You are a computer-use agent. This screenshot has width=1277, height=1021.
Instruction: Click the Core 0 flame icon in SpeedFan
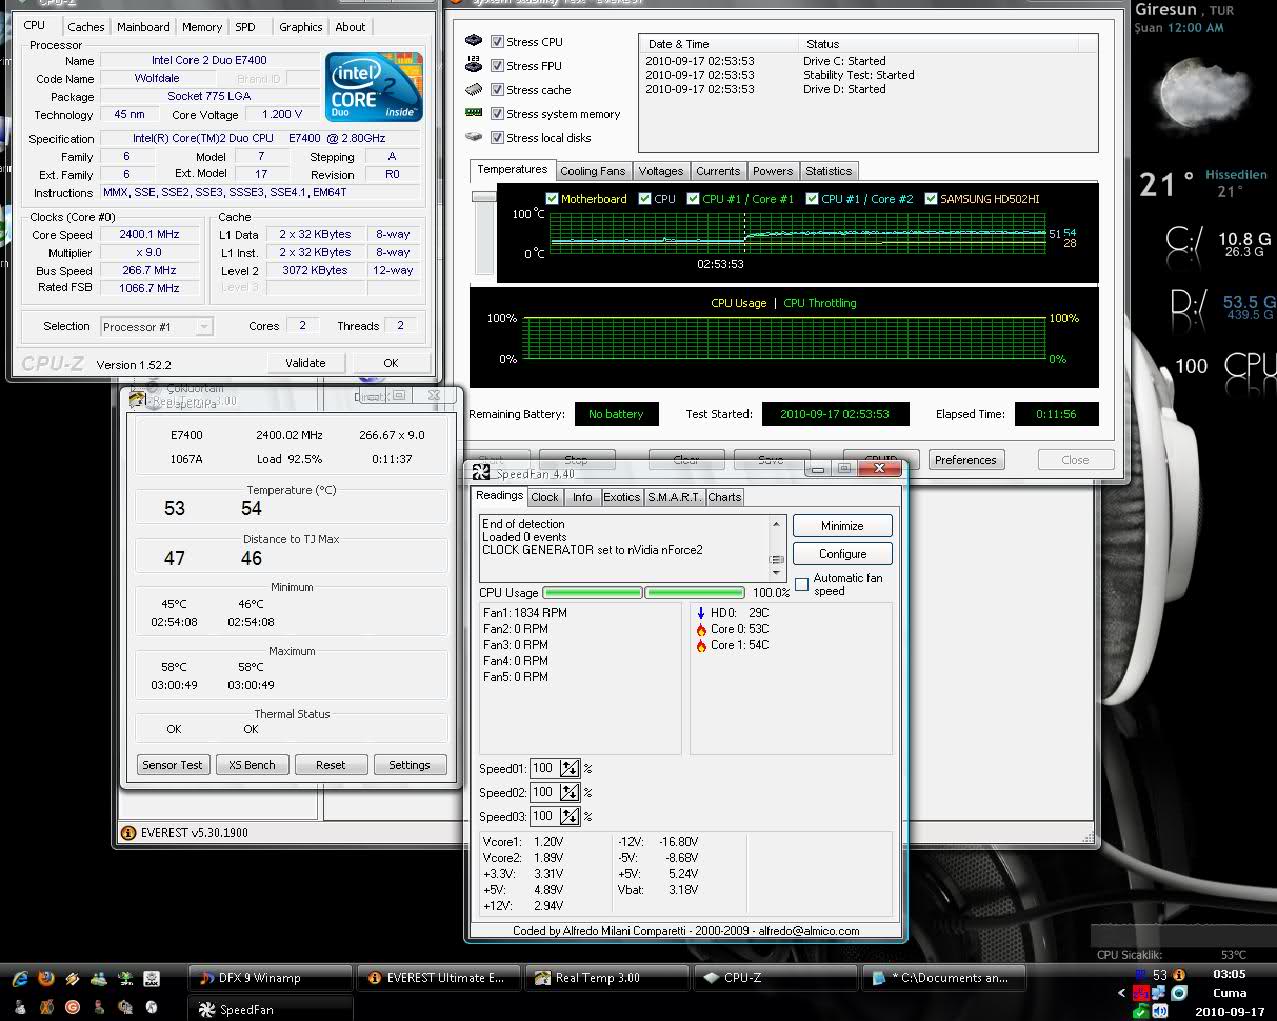tap(701, 629)
